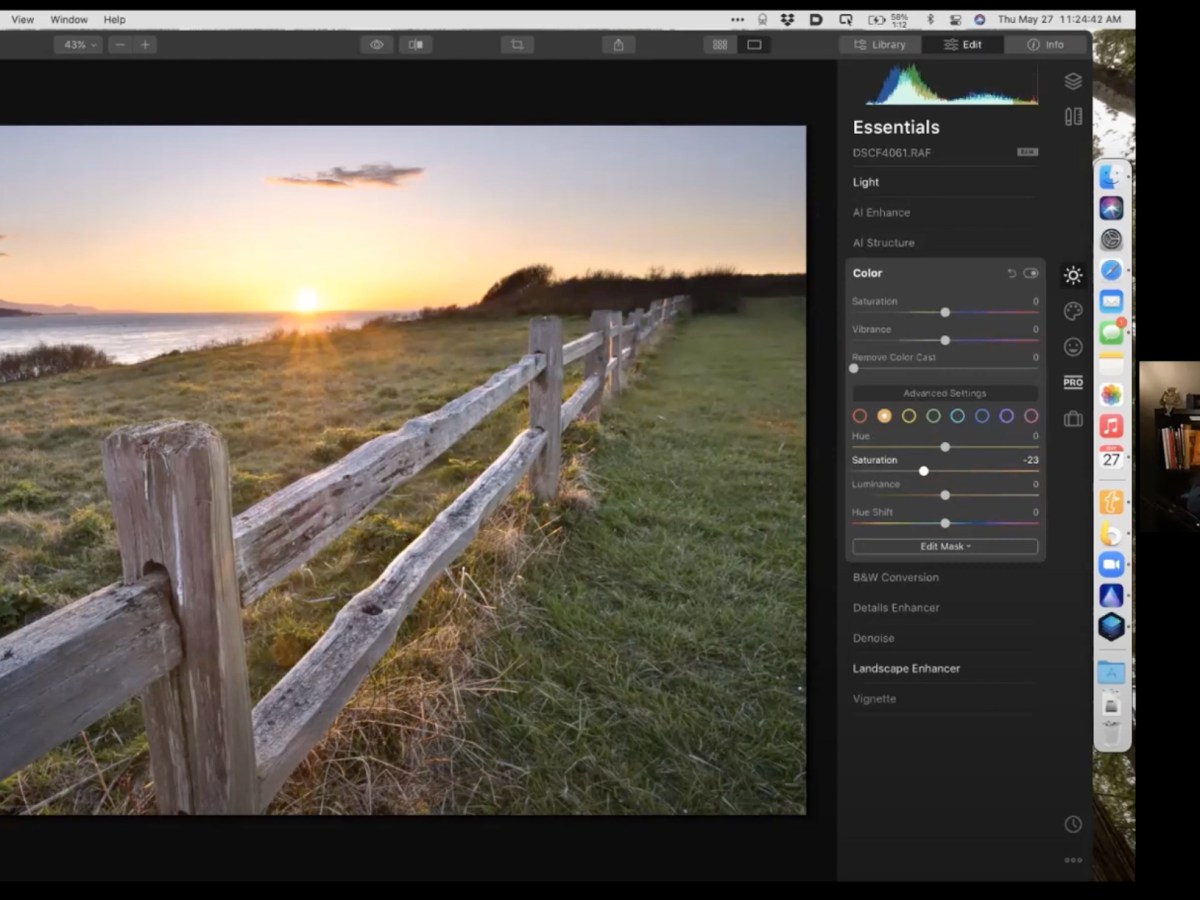
Task: Open the Edit Mask dropdown
Action: 945,547
